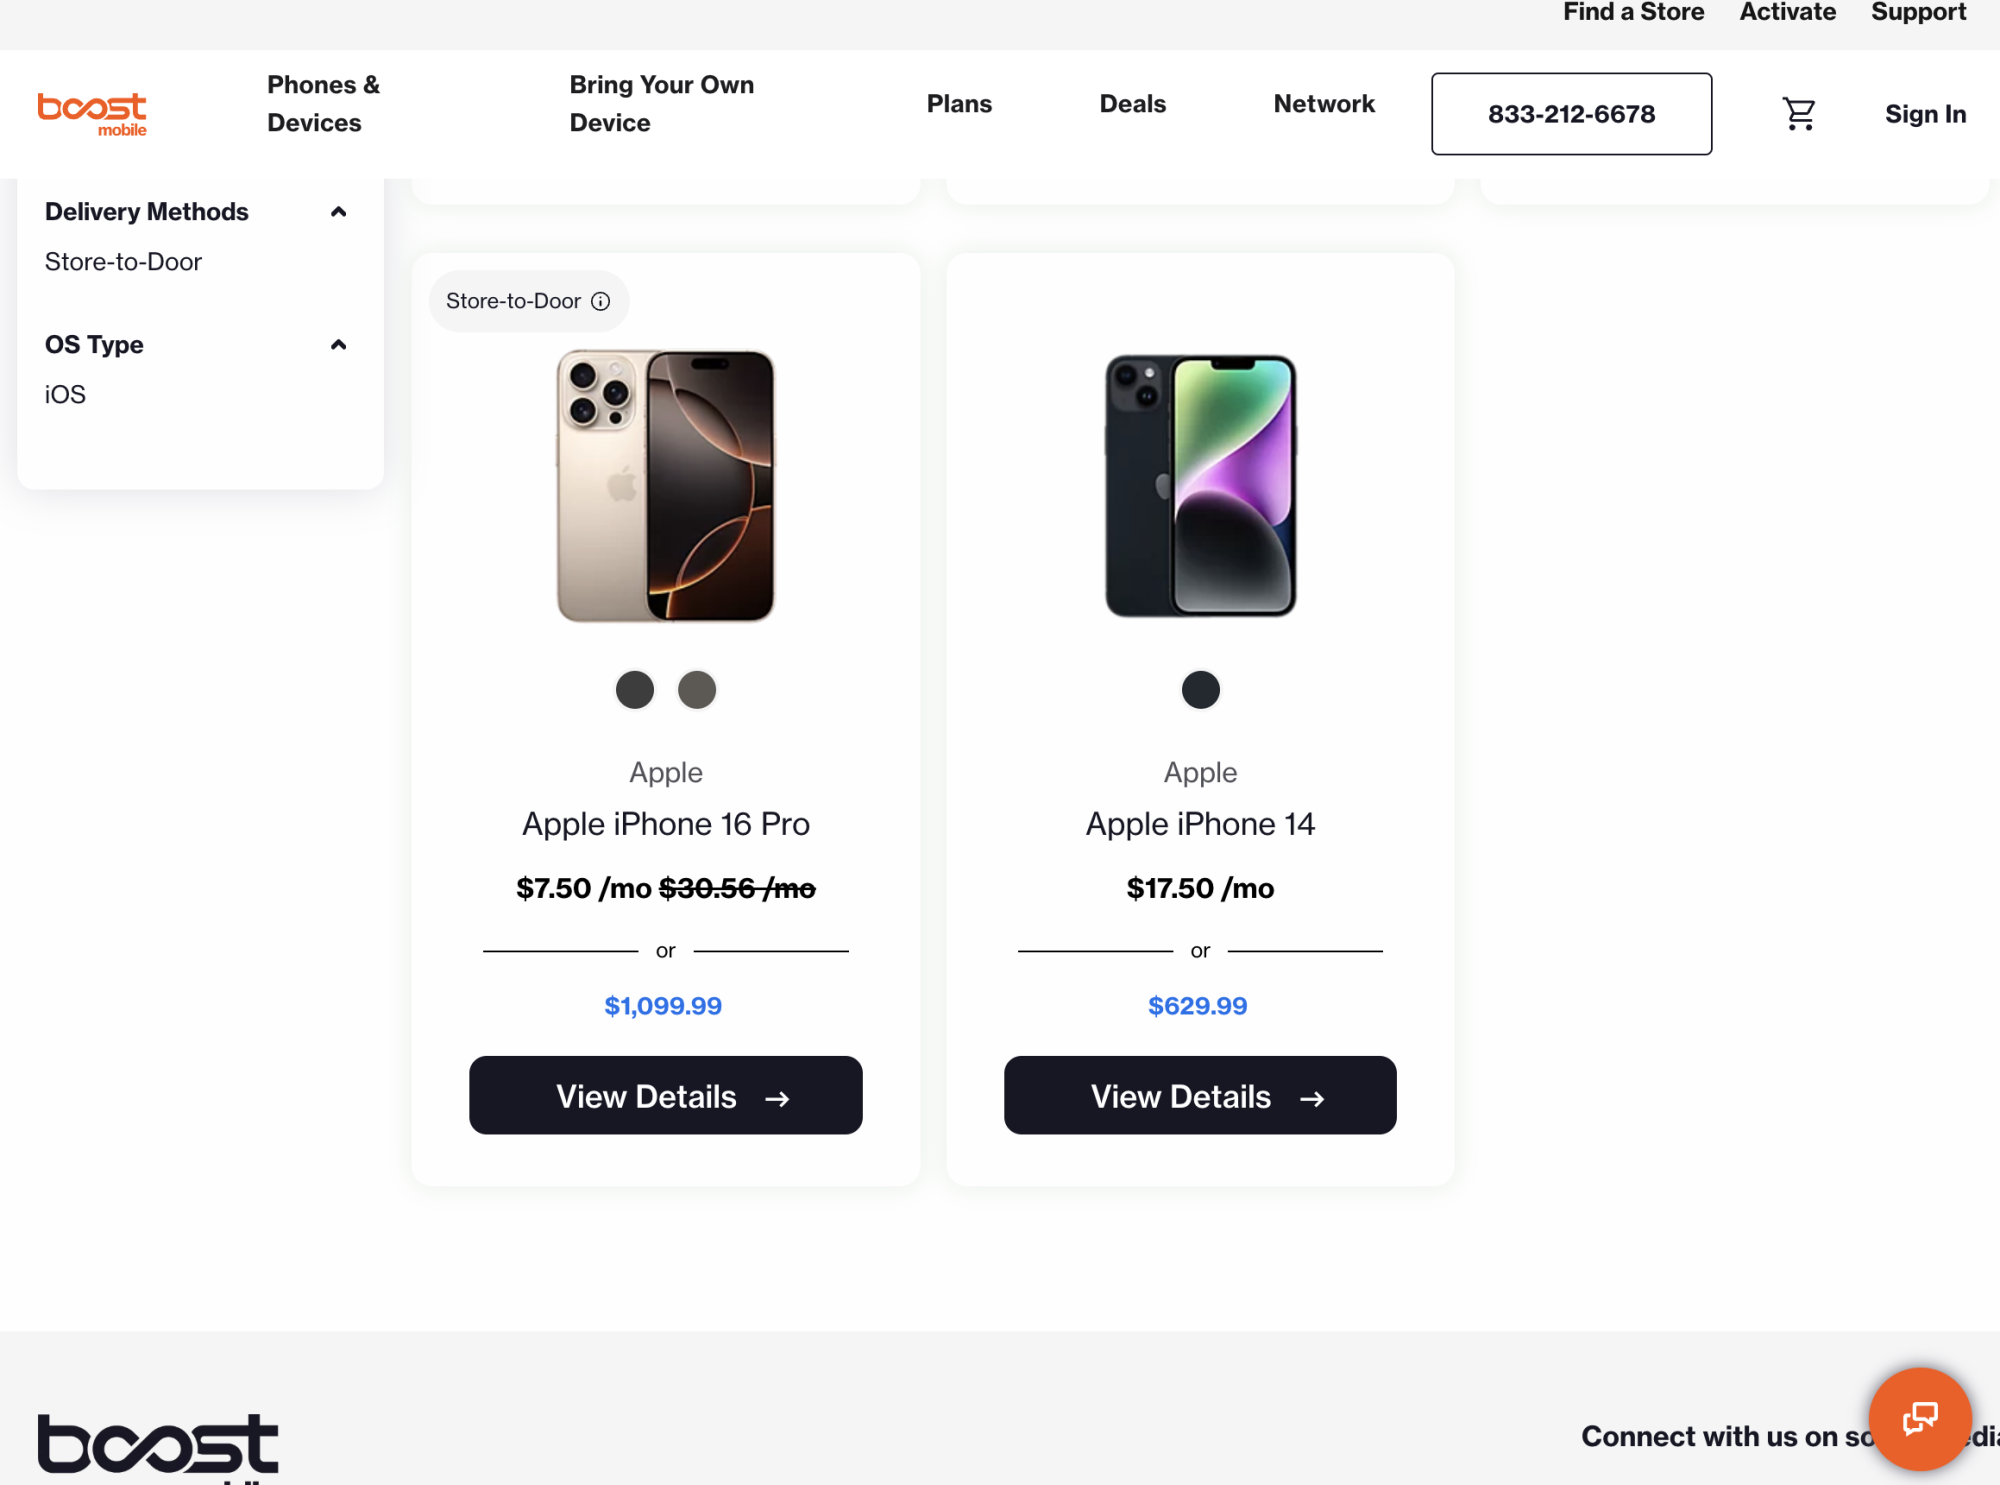
Task: Pick the midnight color swatch for iPhone 14
Action: 1200,690
